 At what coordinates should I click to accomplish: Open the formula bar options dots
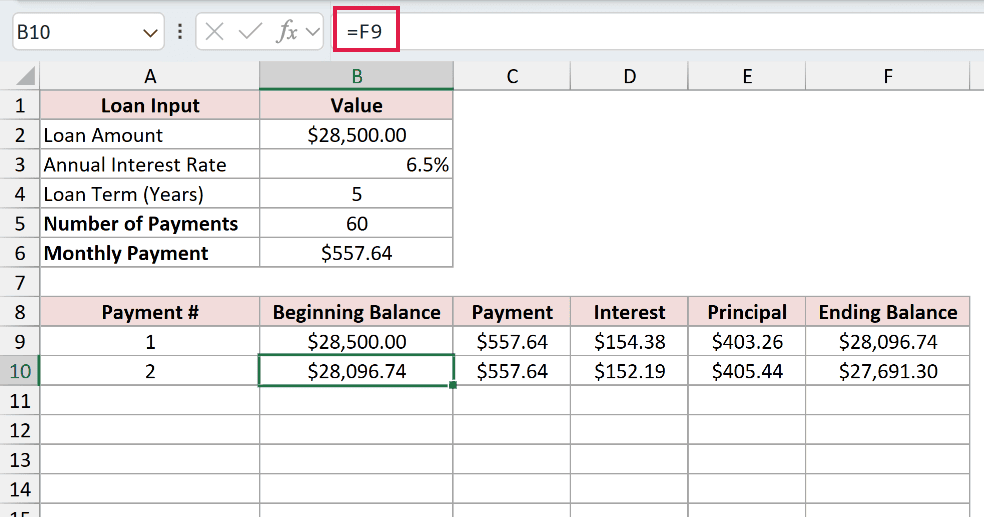(x=180, y=31)
